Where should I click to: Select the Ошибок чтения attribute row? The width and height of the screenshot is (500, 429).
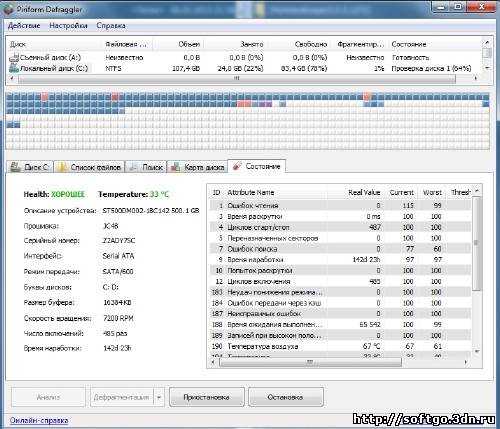340,205
